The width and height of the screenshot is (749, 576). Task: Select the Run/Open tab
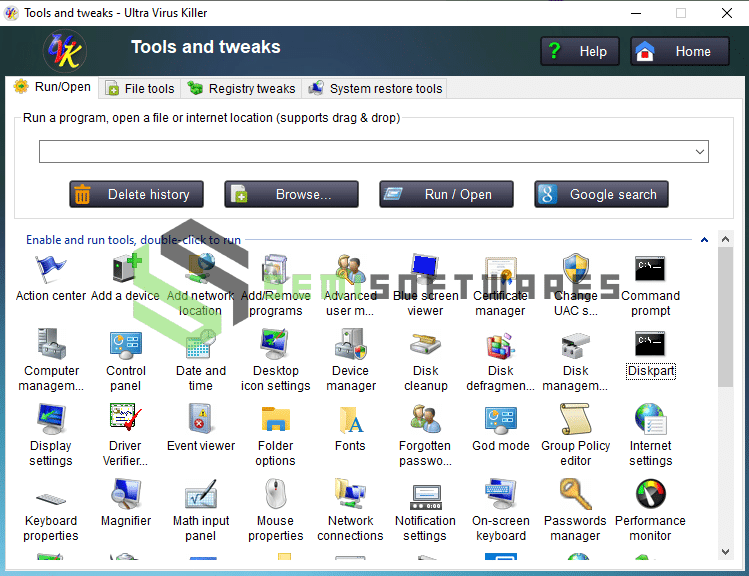[x=52, y=87]
